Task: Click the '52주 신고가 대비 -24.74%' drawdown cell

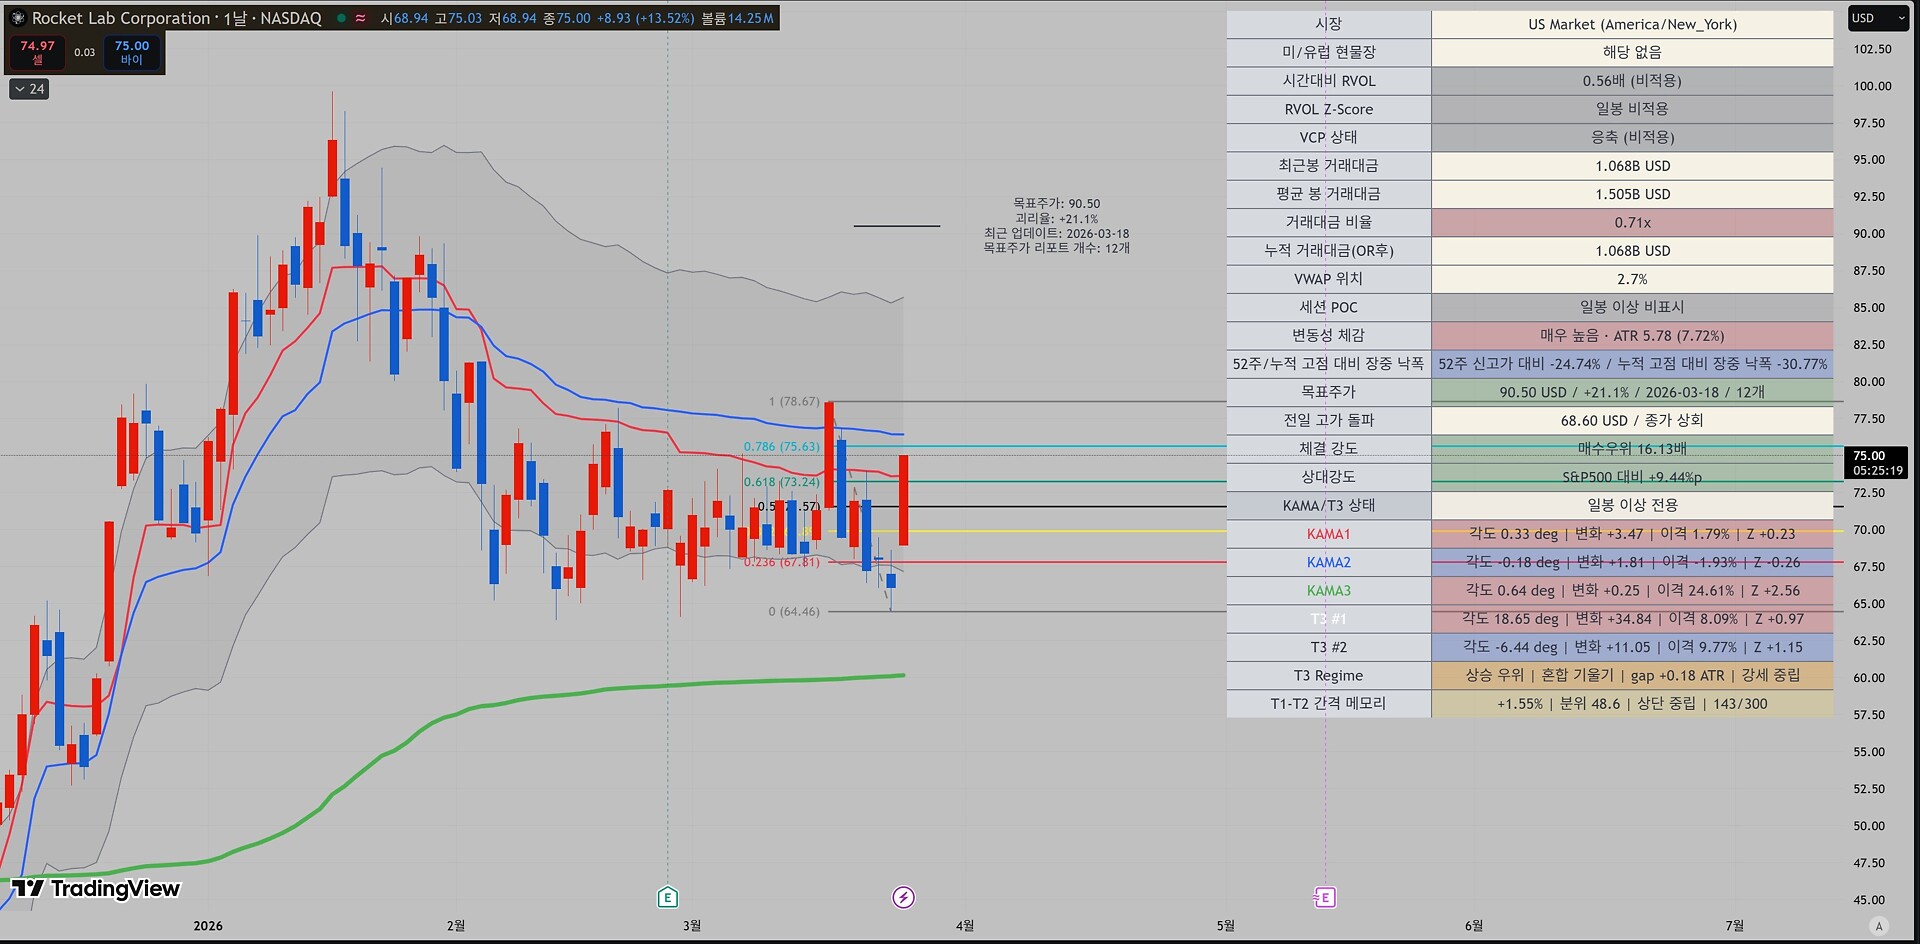Action: click(x=1632, y=364)
